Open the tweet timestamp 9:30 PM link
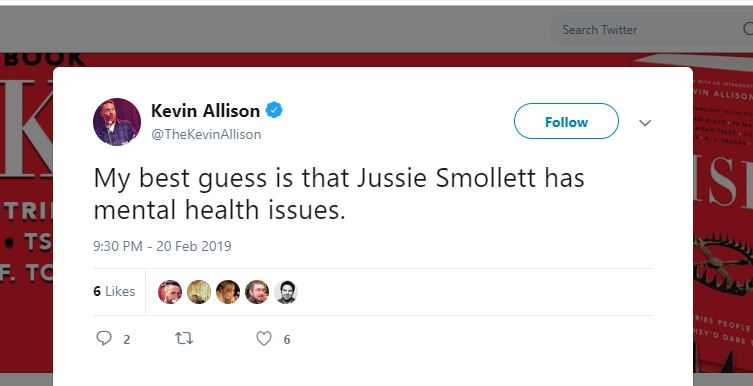This screenshot has width=753, height=386. [162, 246]
